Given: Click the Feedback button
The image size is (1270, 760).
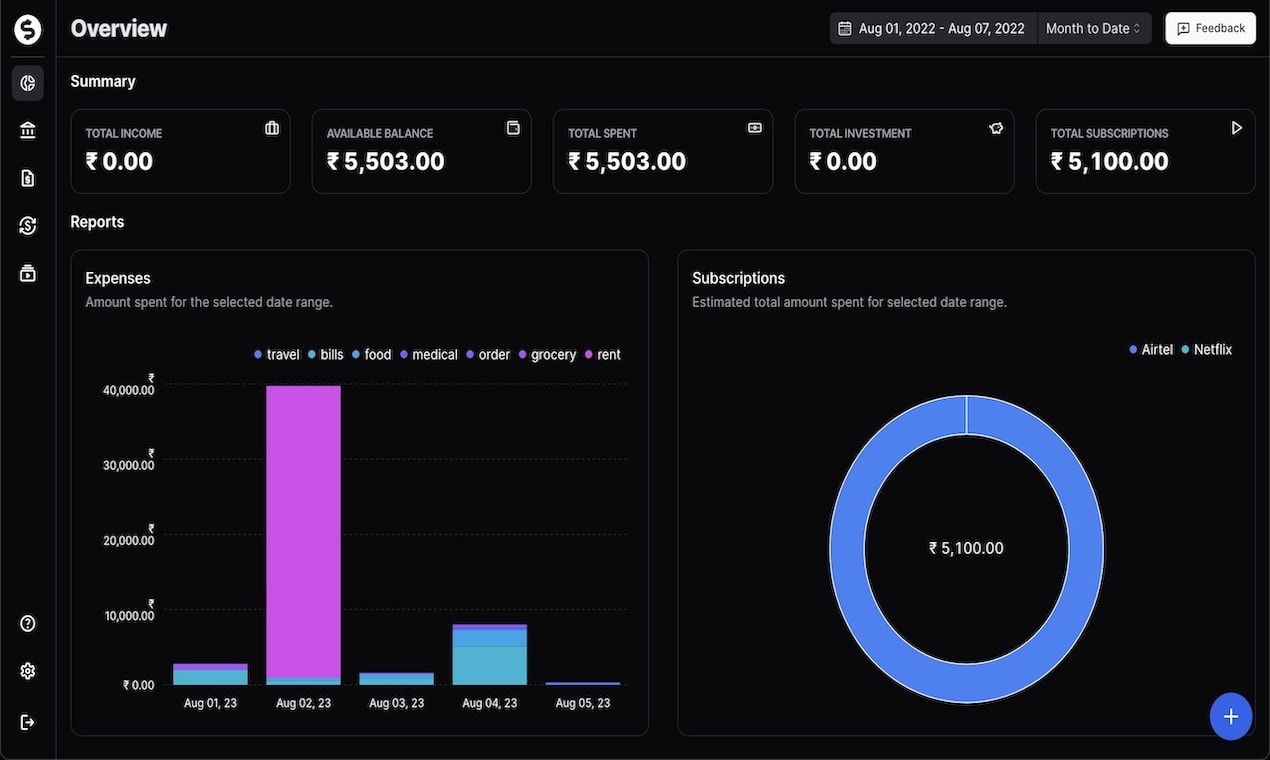Looking at the screenshot, I should (x=1210, y=28).
